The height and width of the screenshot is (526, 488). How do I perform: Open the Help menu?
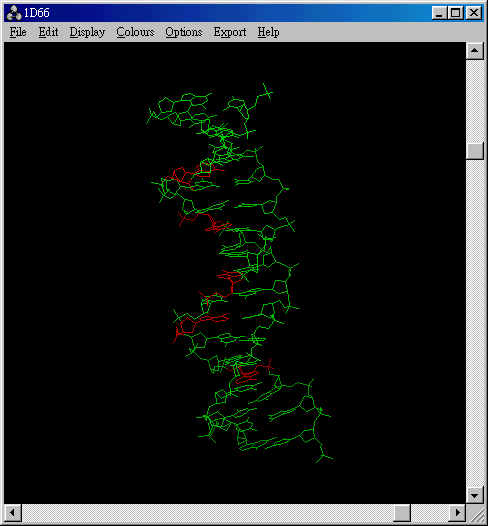tap(268, 32)
